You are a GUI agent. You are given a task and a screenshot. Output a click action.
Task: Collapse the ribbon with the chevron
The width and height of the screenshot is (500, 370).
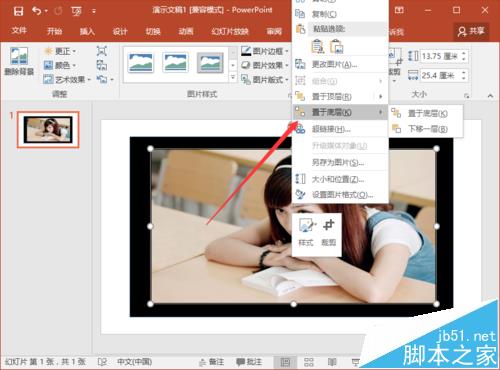[x=490, y=96]
